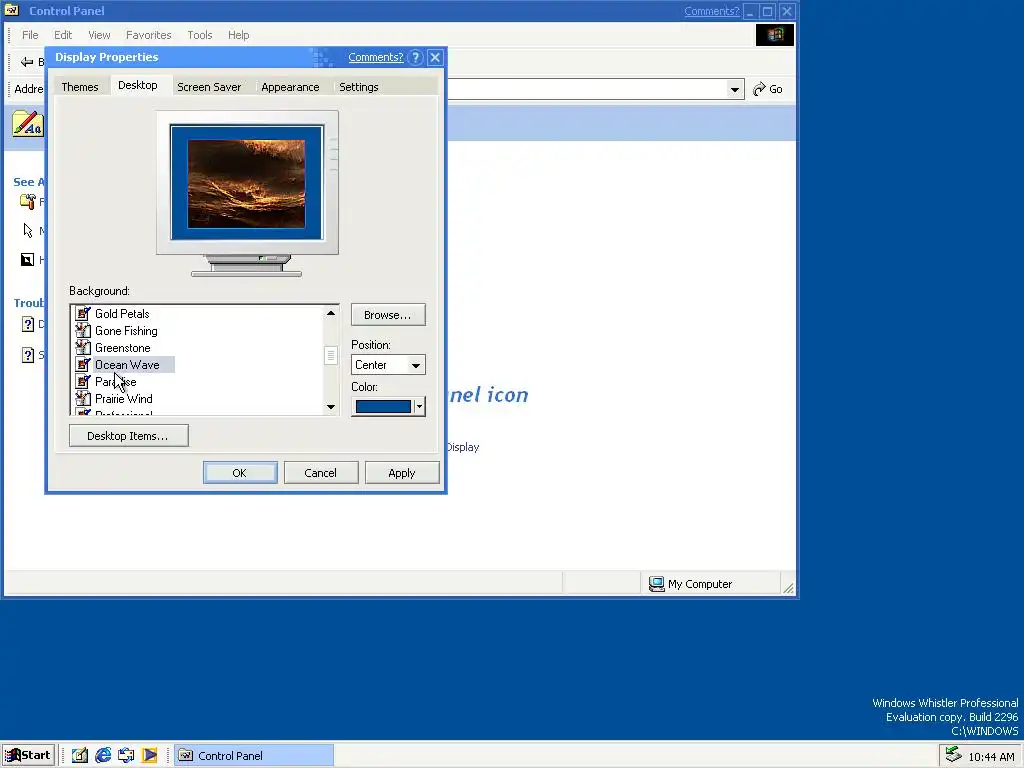Switch to the Settings tab

(359, 87)
